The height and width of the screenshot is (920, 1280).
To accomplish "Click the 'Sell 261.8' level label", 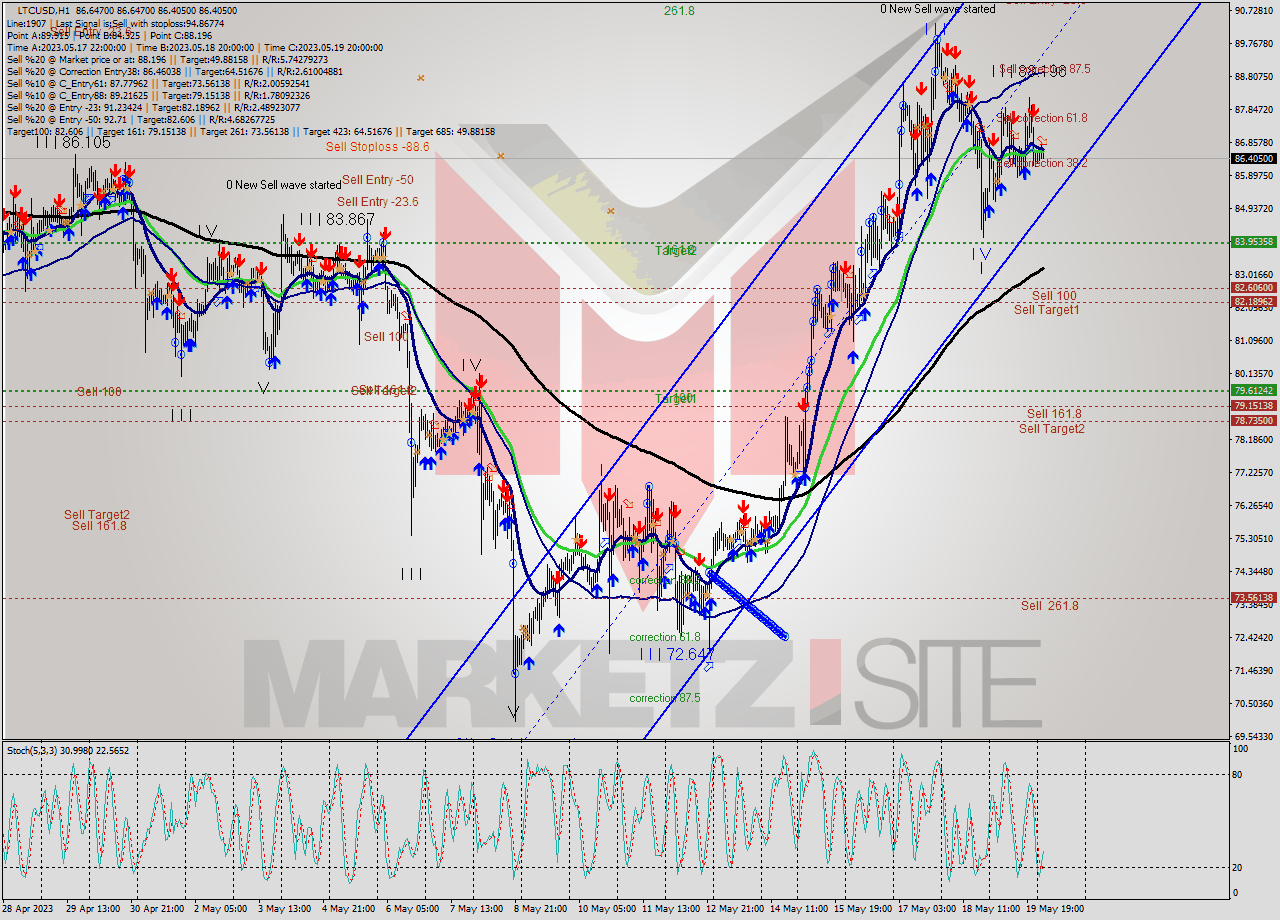I will coord(1050,606).
